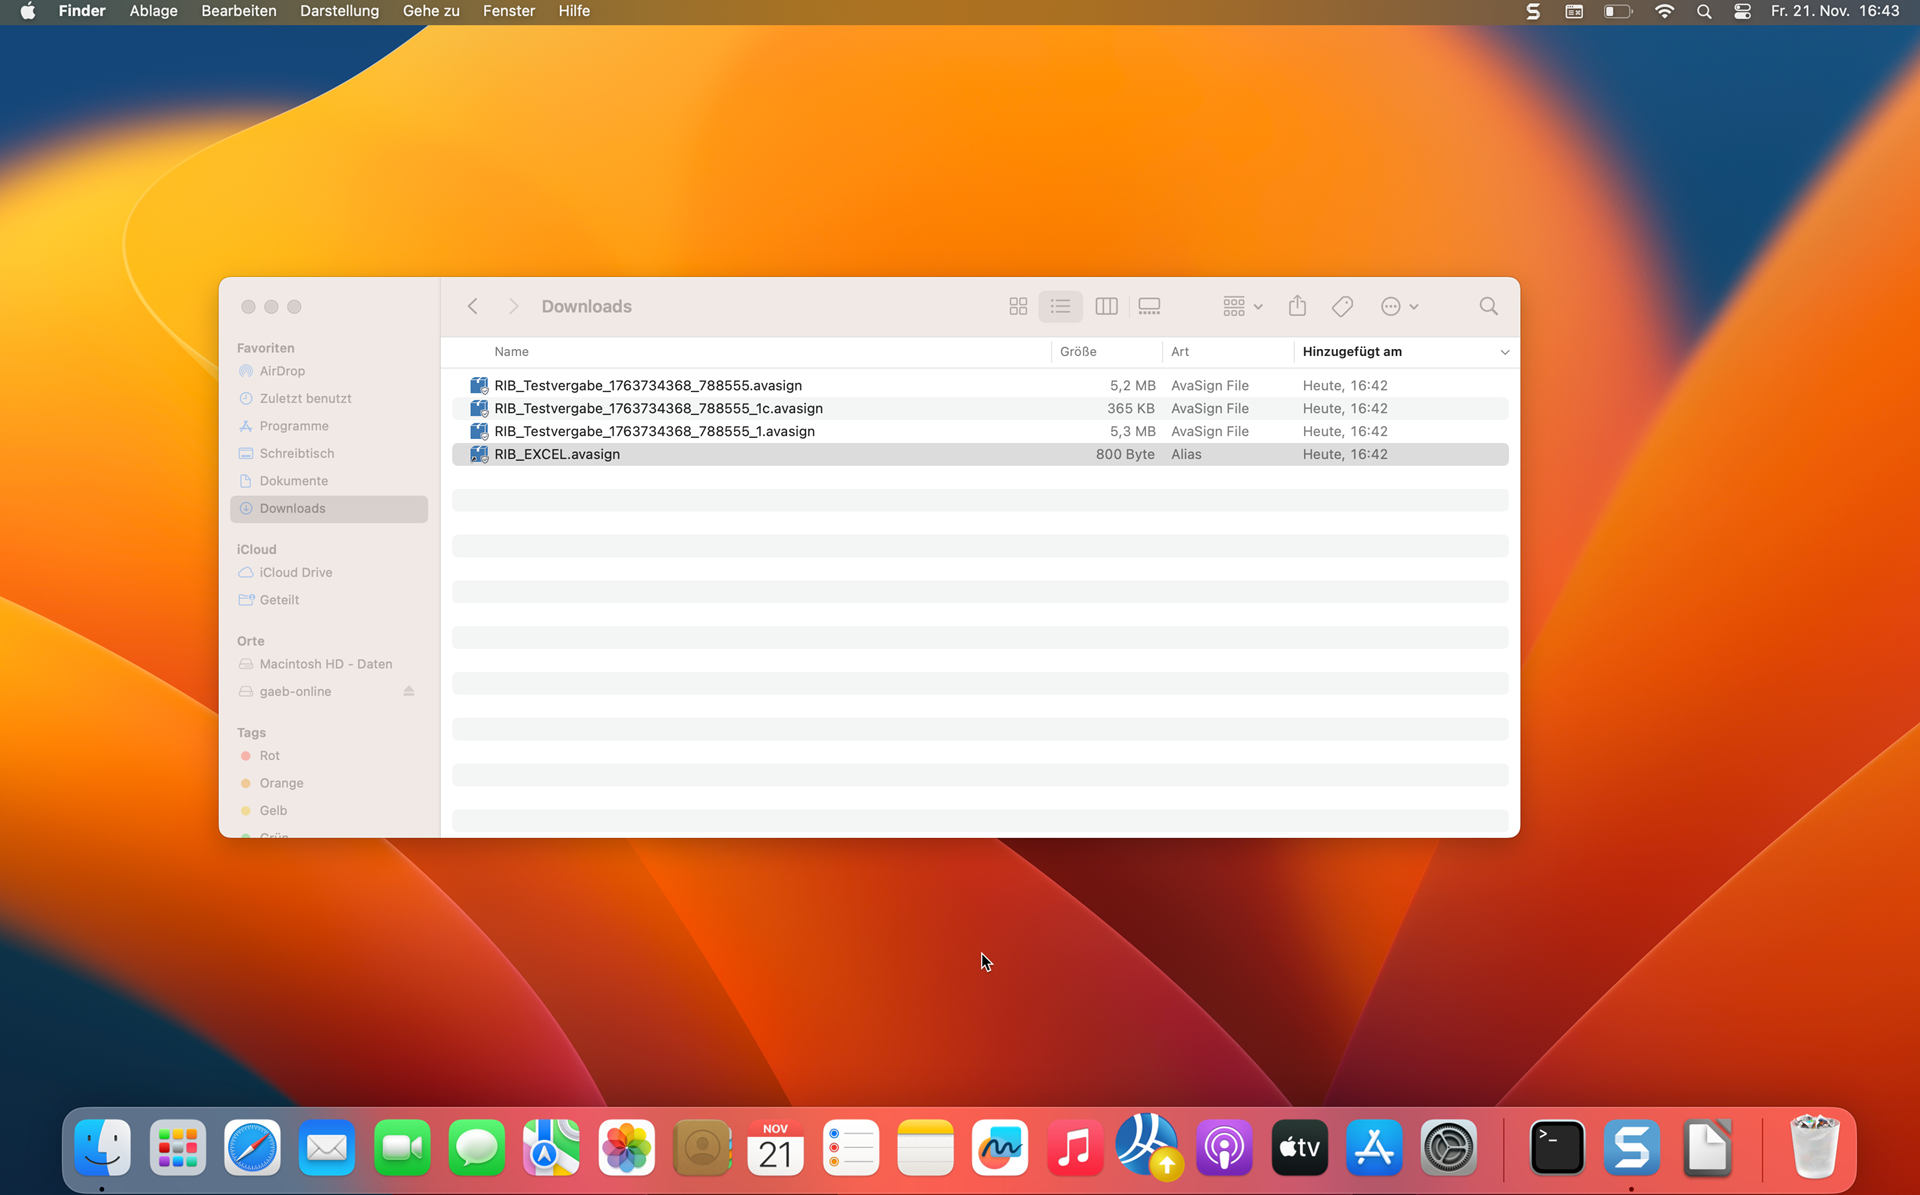Open Zuletzt benutzt in the sidebar
This screenshot has width=1920, height=1195.
(x=329, y=399)
